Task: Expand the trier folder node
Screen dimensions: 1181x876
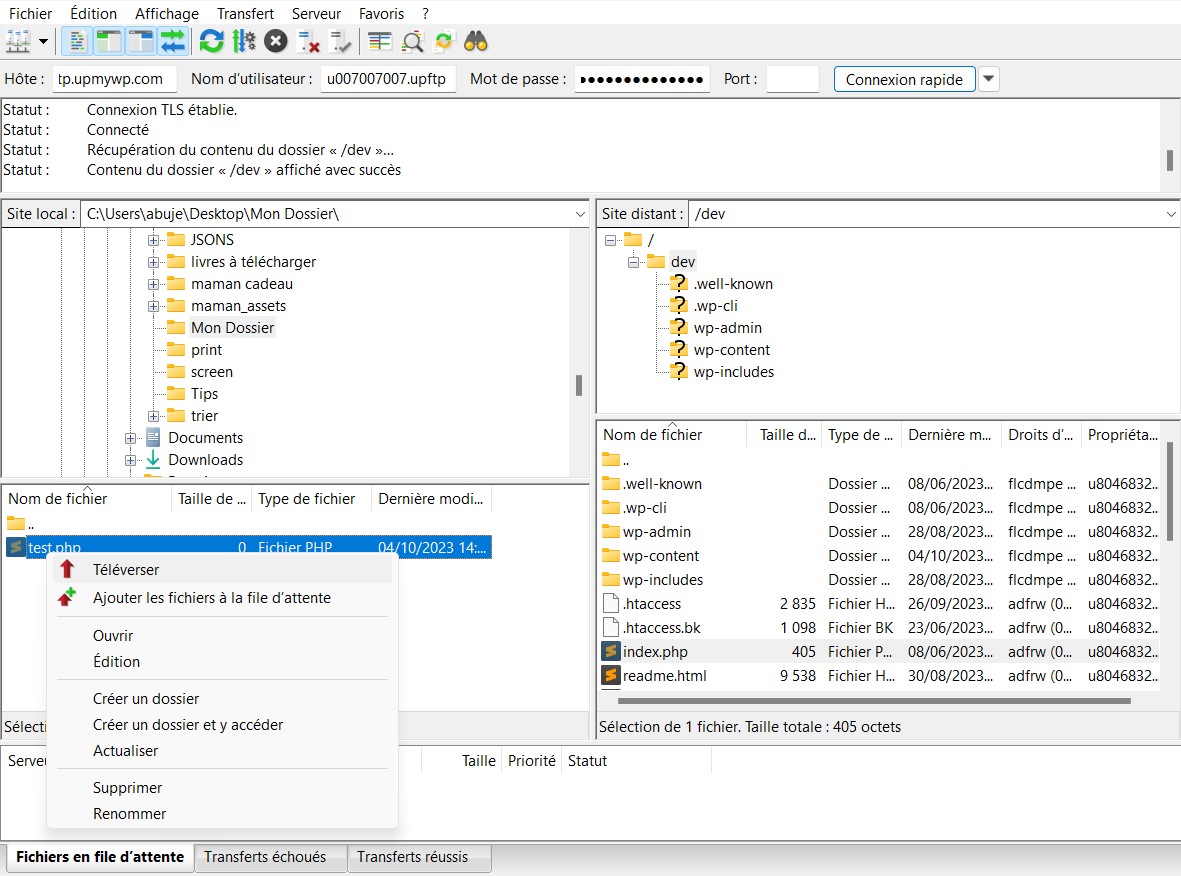Action: point(153,416)
